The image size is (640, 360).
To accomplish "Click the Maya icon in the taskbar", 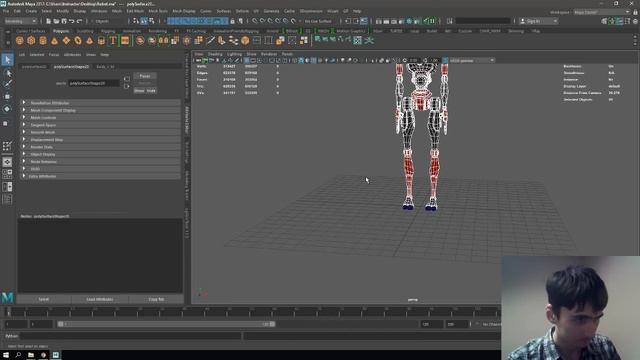I will [x=56, y=355].
